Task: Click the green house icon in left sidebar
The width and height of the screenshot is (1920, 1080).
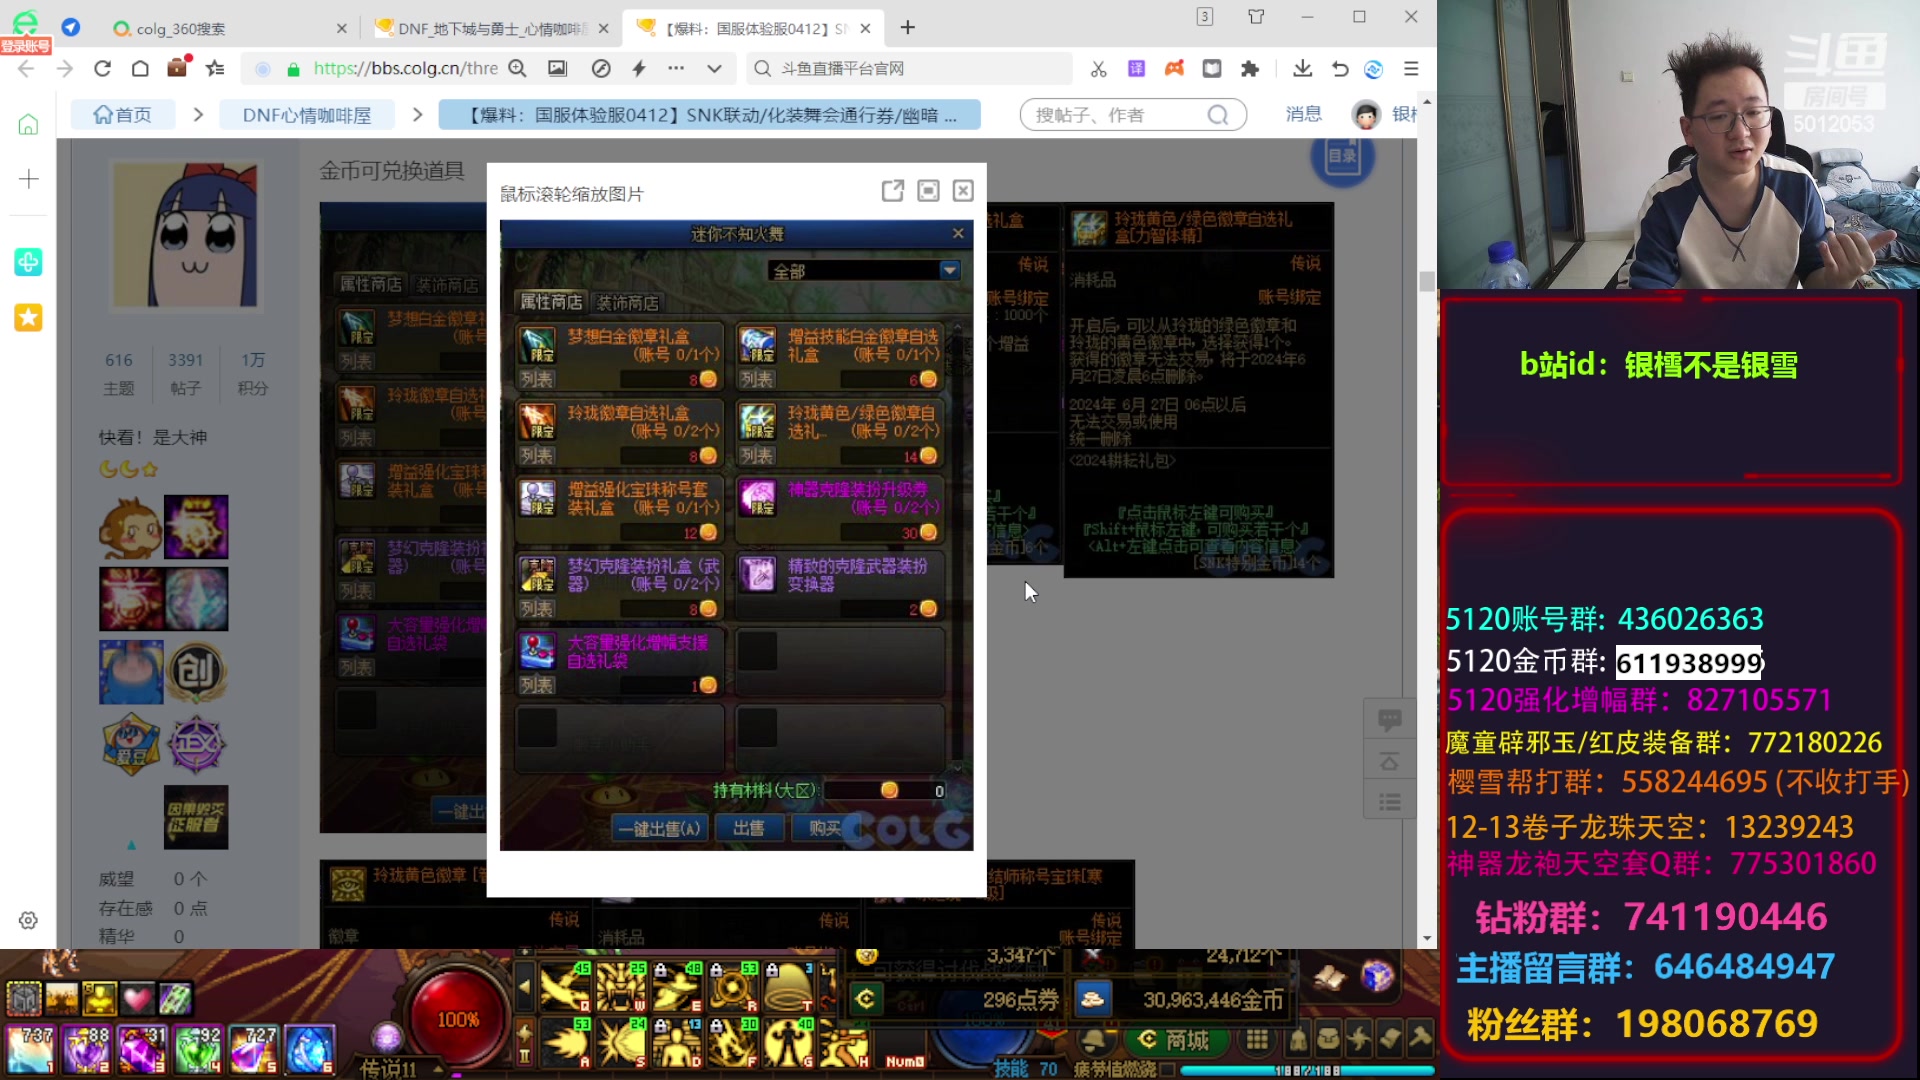Action: pyautogui.click(x=28, y=124)
